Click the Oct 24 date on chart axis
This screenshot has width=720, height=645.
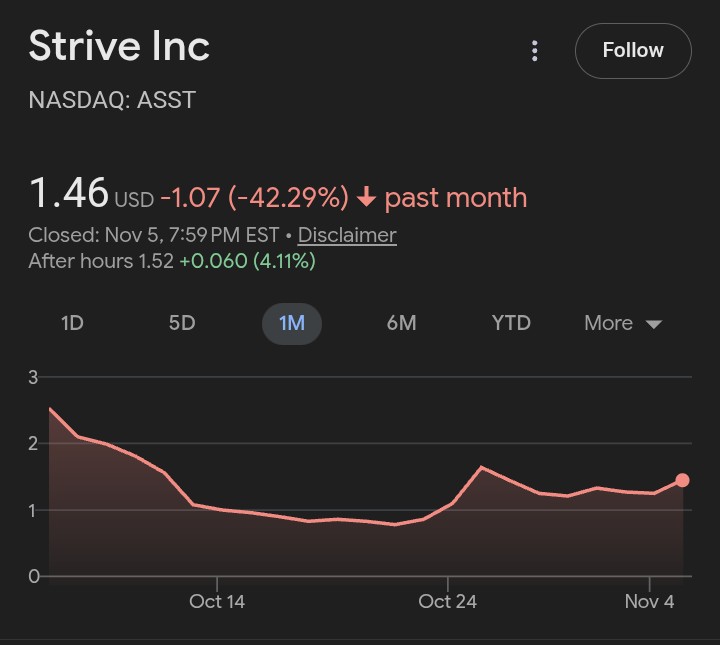click(x=448, y=601)
